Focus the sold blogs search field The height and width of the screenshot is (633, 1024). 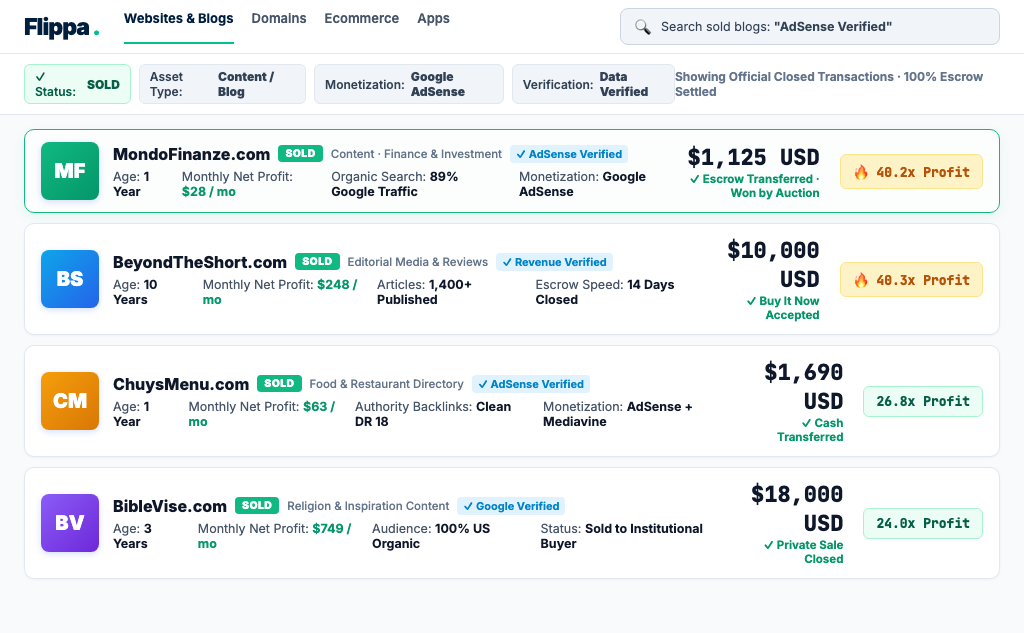pos(810,27)
